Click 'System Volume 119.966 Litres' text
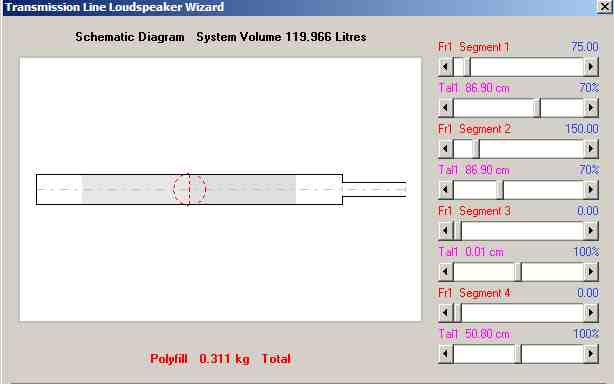 282,37
